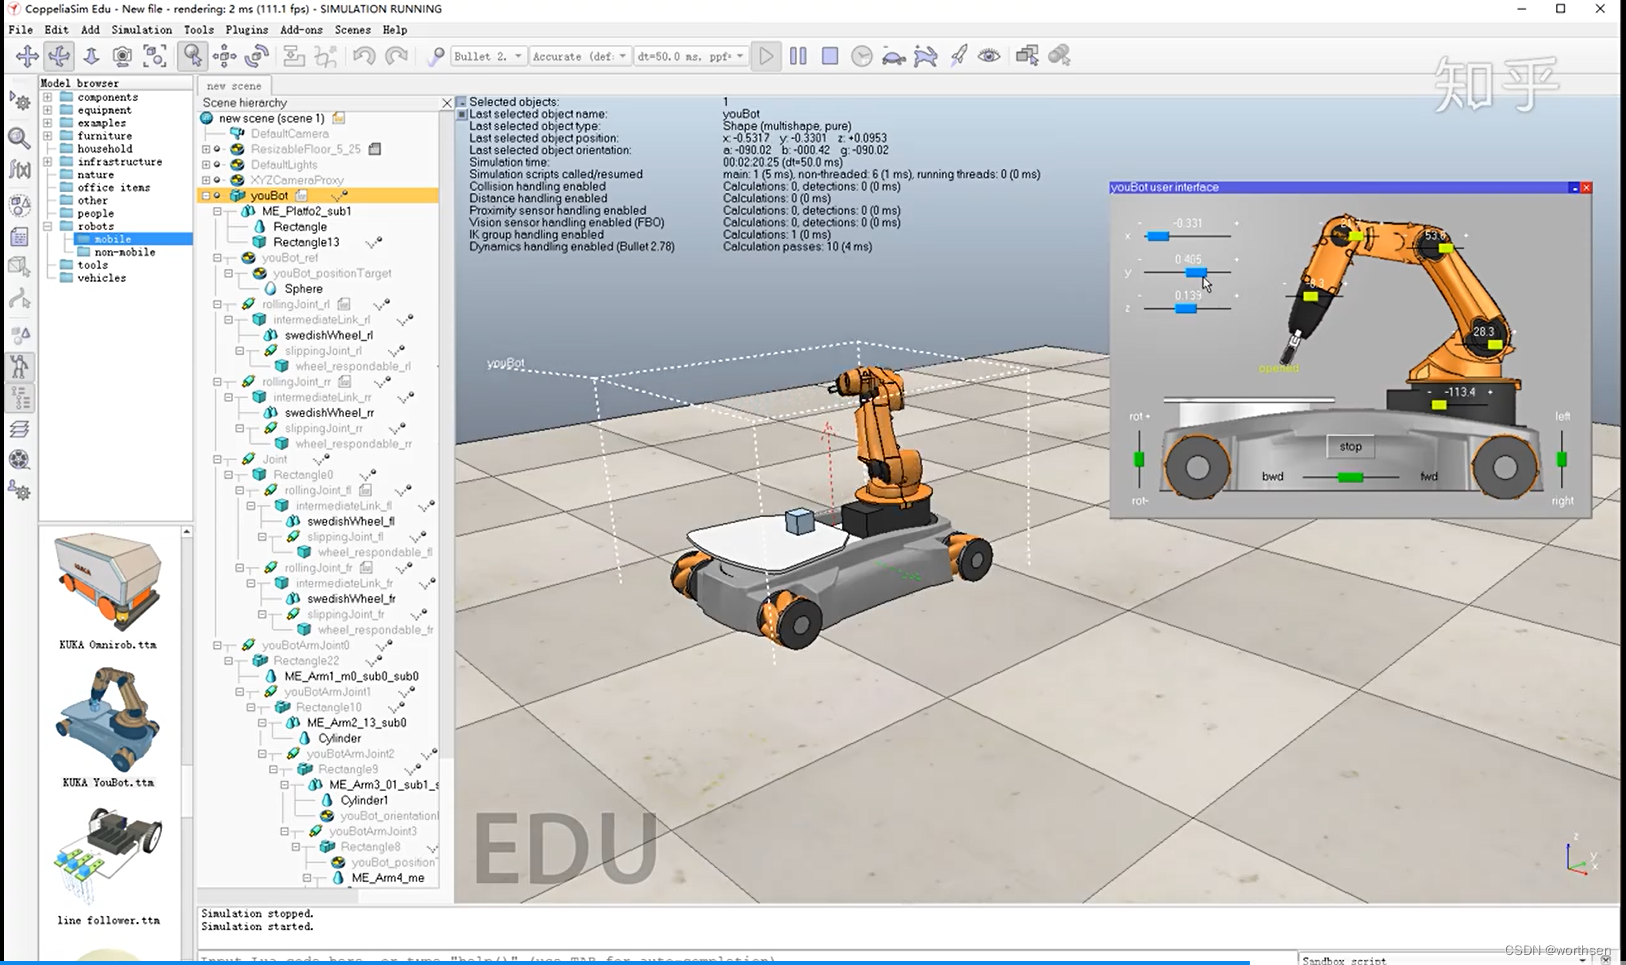Viewport: 1626px width, 965px height.
Task: Expand the equipment folder in Model browser
Action: coord(47,111)
